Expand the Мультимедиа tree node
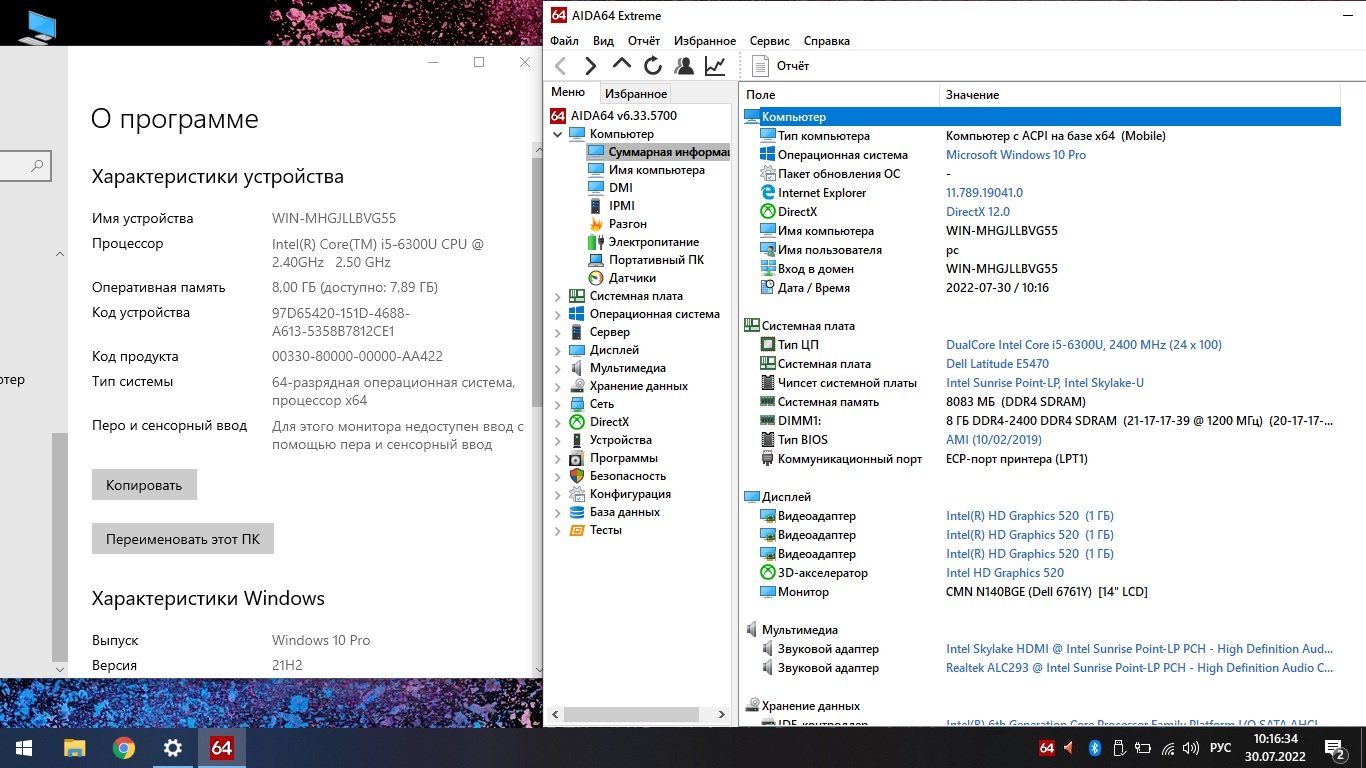1366x768 pixels. 558,368
